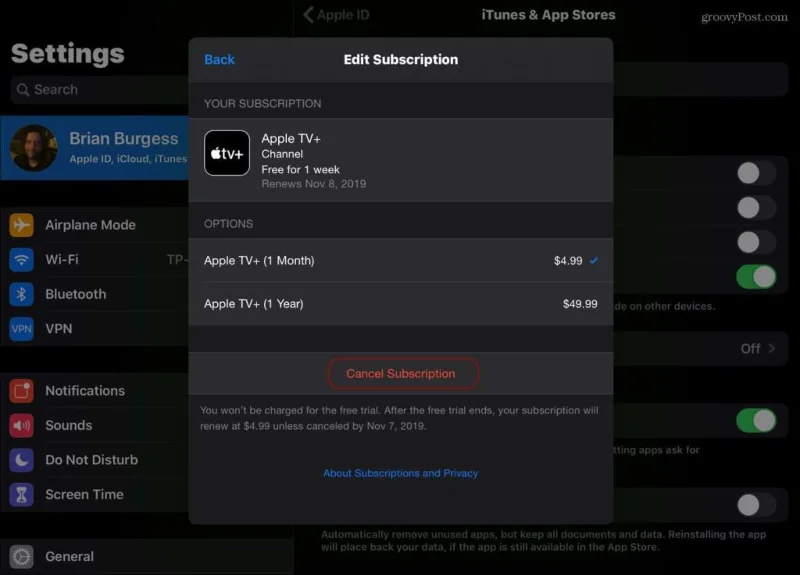Open Sounds settings row
The image size is (800, 575).
click(x=95, y=426)
